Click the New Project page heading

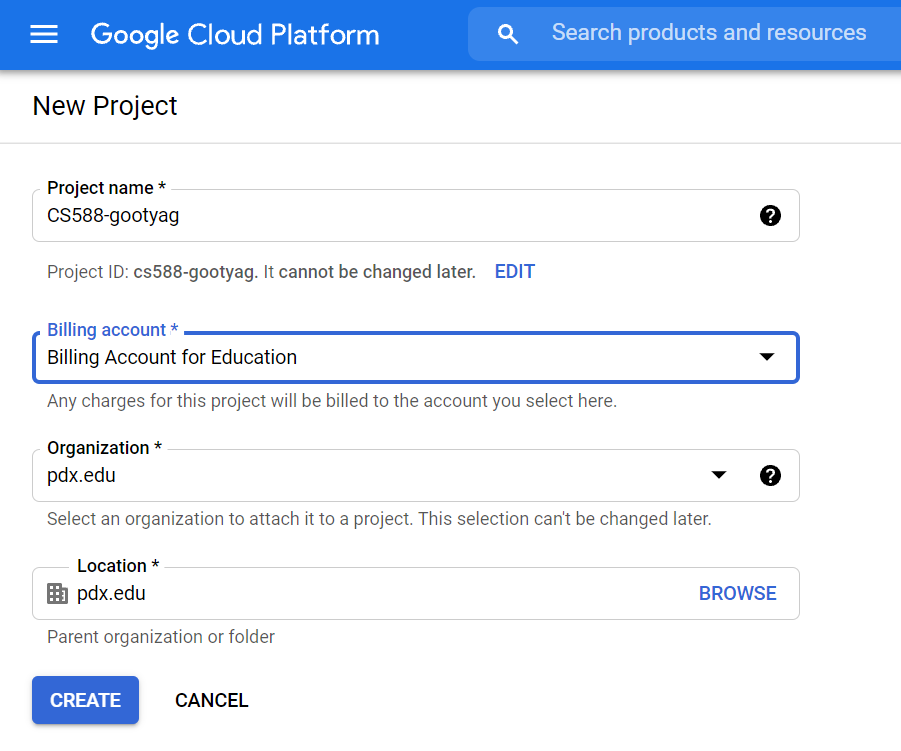click(105, 106)
